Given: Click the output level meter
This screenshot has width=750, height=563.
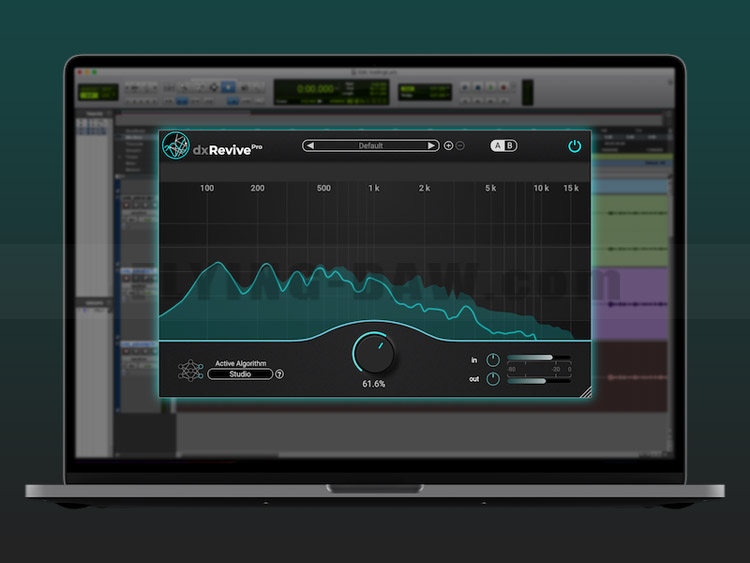Looking at the screenshot, I should tap(539, 381).
